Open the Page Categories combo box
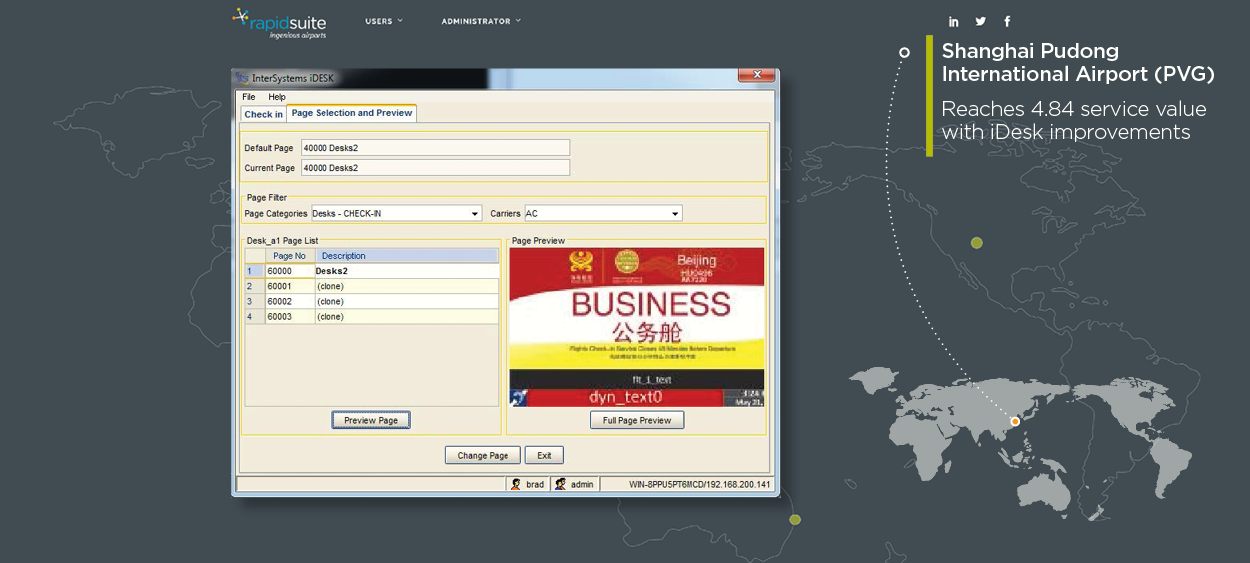Screen dimensions: 1250x563 (x=397, y=214)
